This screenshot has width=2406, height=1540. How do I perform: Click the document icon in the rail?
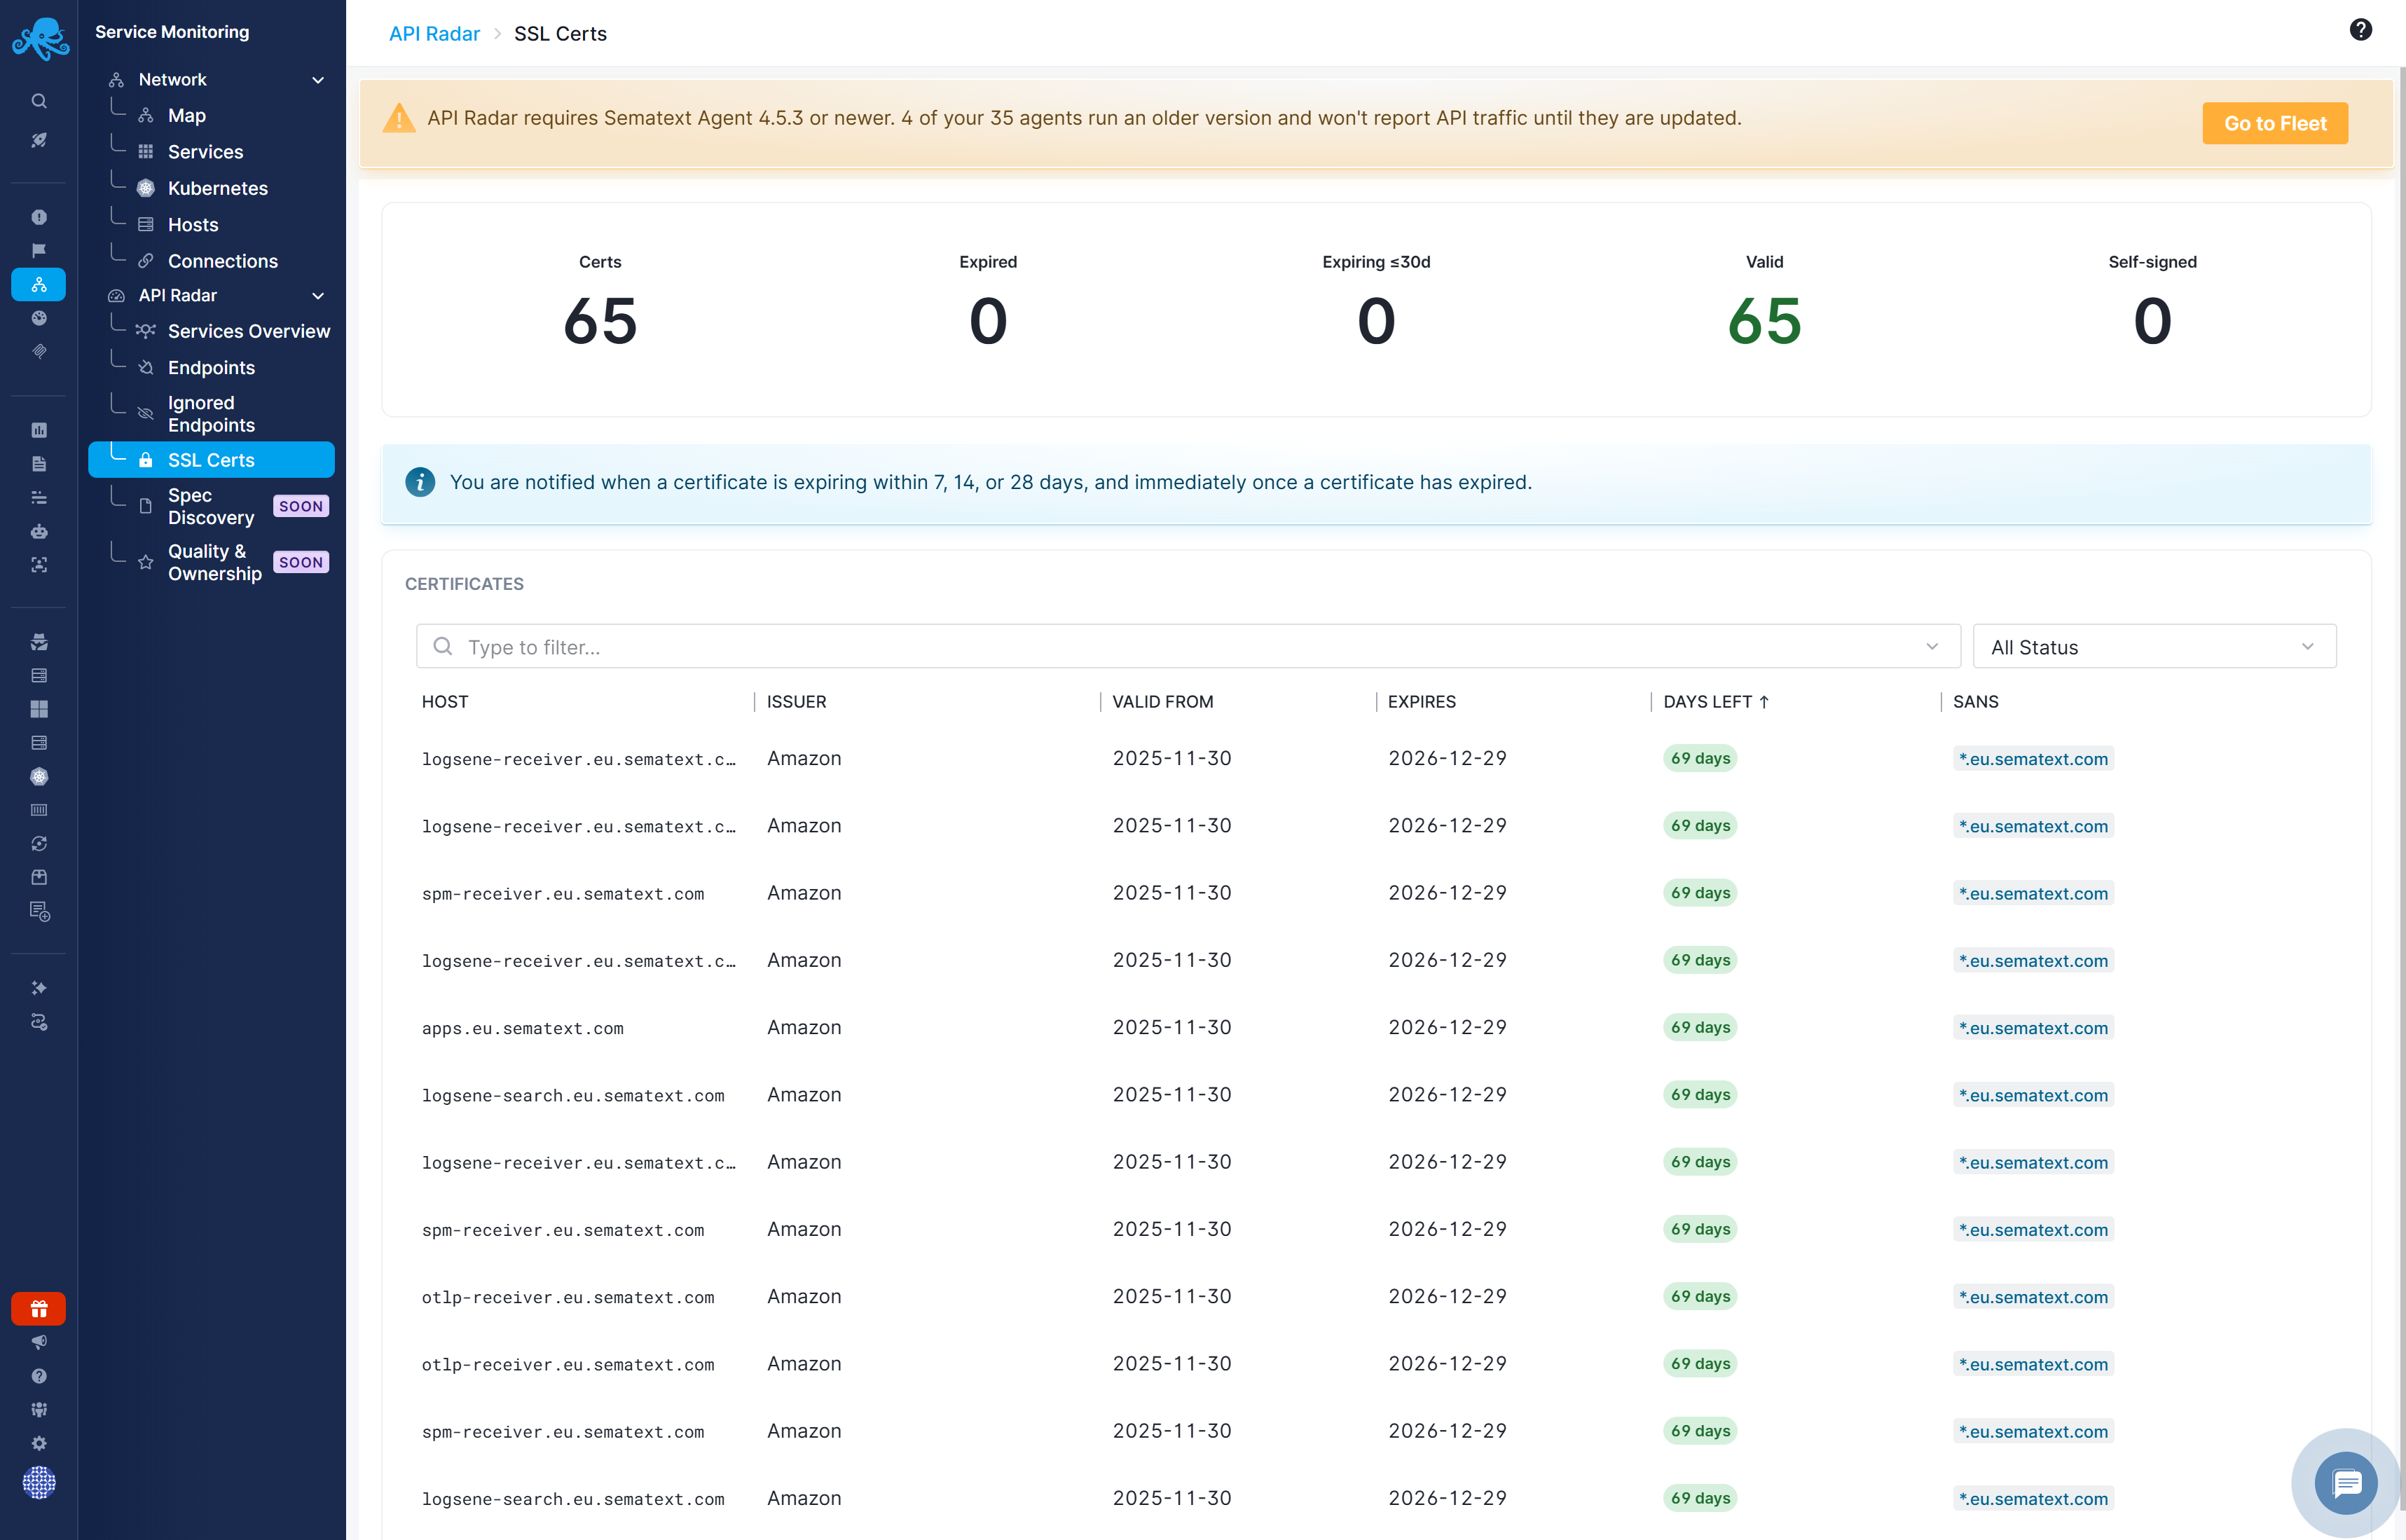click(x=39, y=464)
